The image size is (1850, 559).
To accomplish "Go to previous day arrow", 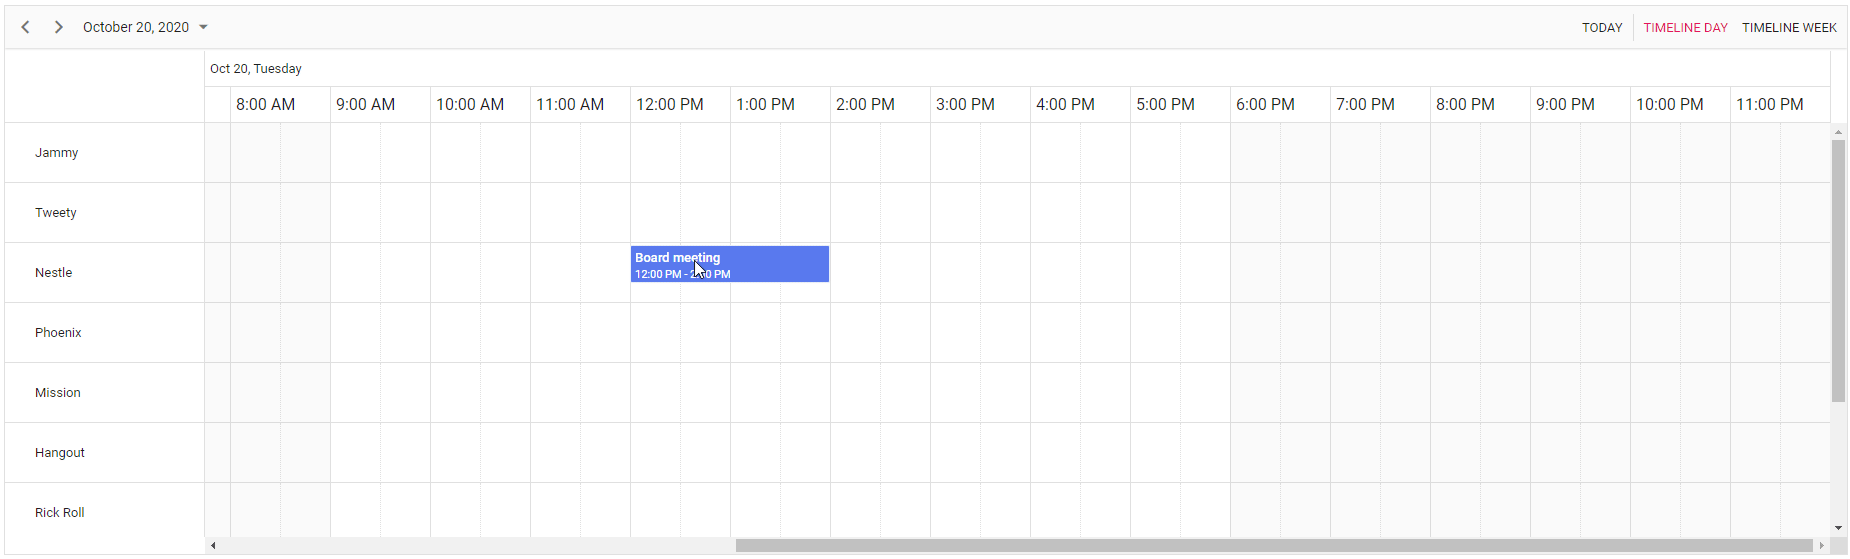I will click(26, 27).
